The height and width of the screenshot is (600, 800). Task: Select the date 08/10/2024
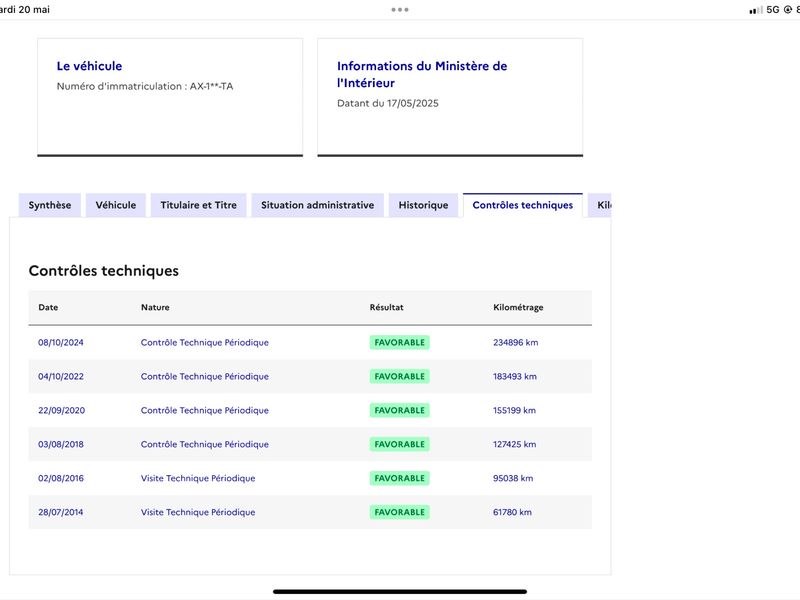pos(61,342)
